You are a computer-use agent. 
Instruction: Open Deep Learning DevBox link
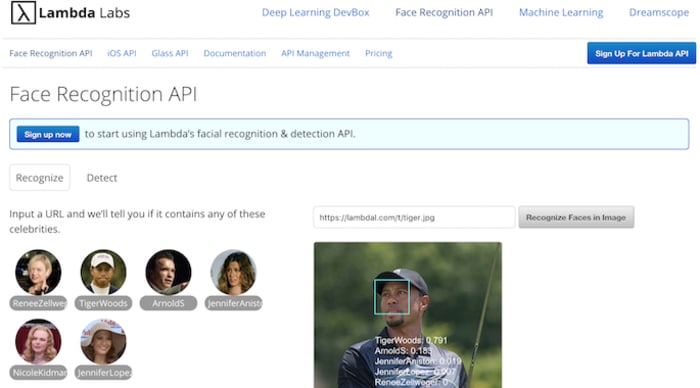coord(315,13)
